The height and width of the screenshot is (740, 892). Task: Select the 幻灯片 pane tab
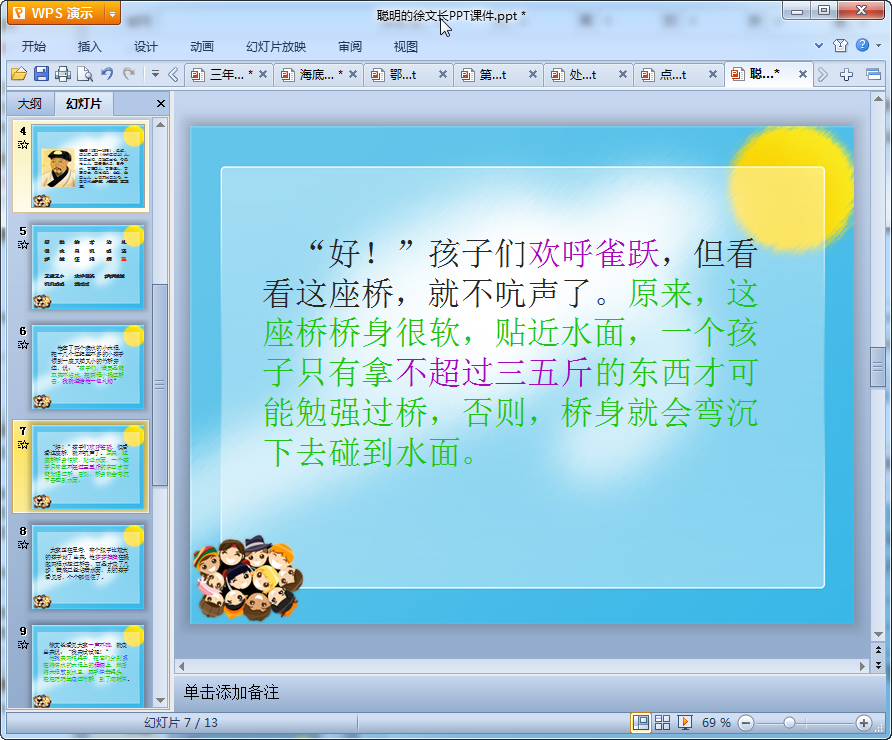(84, 104)
